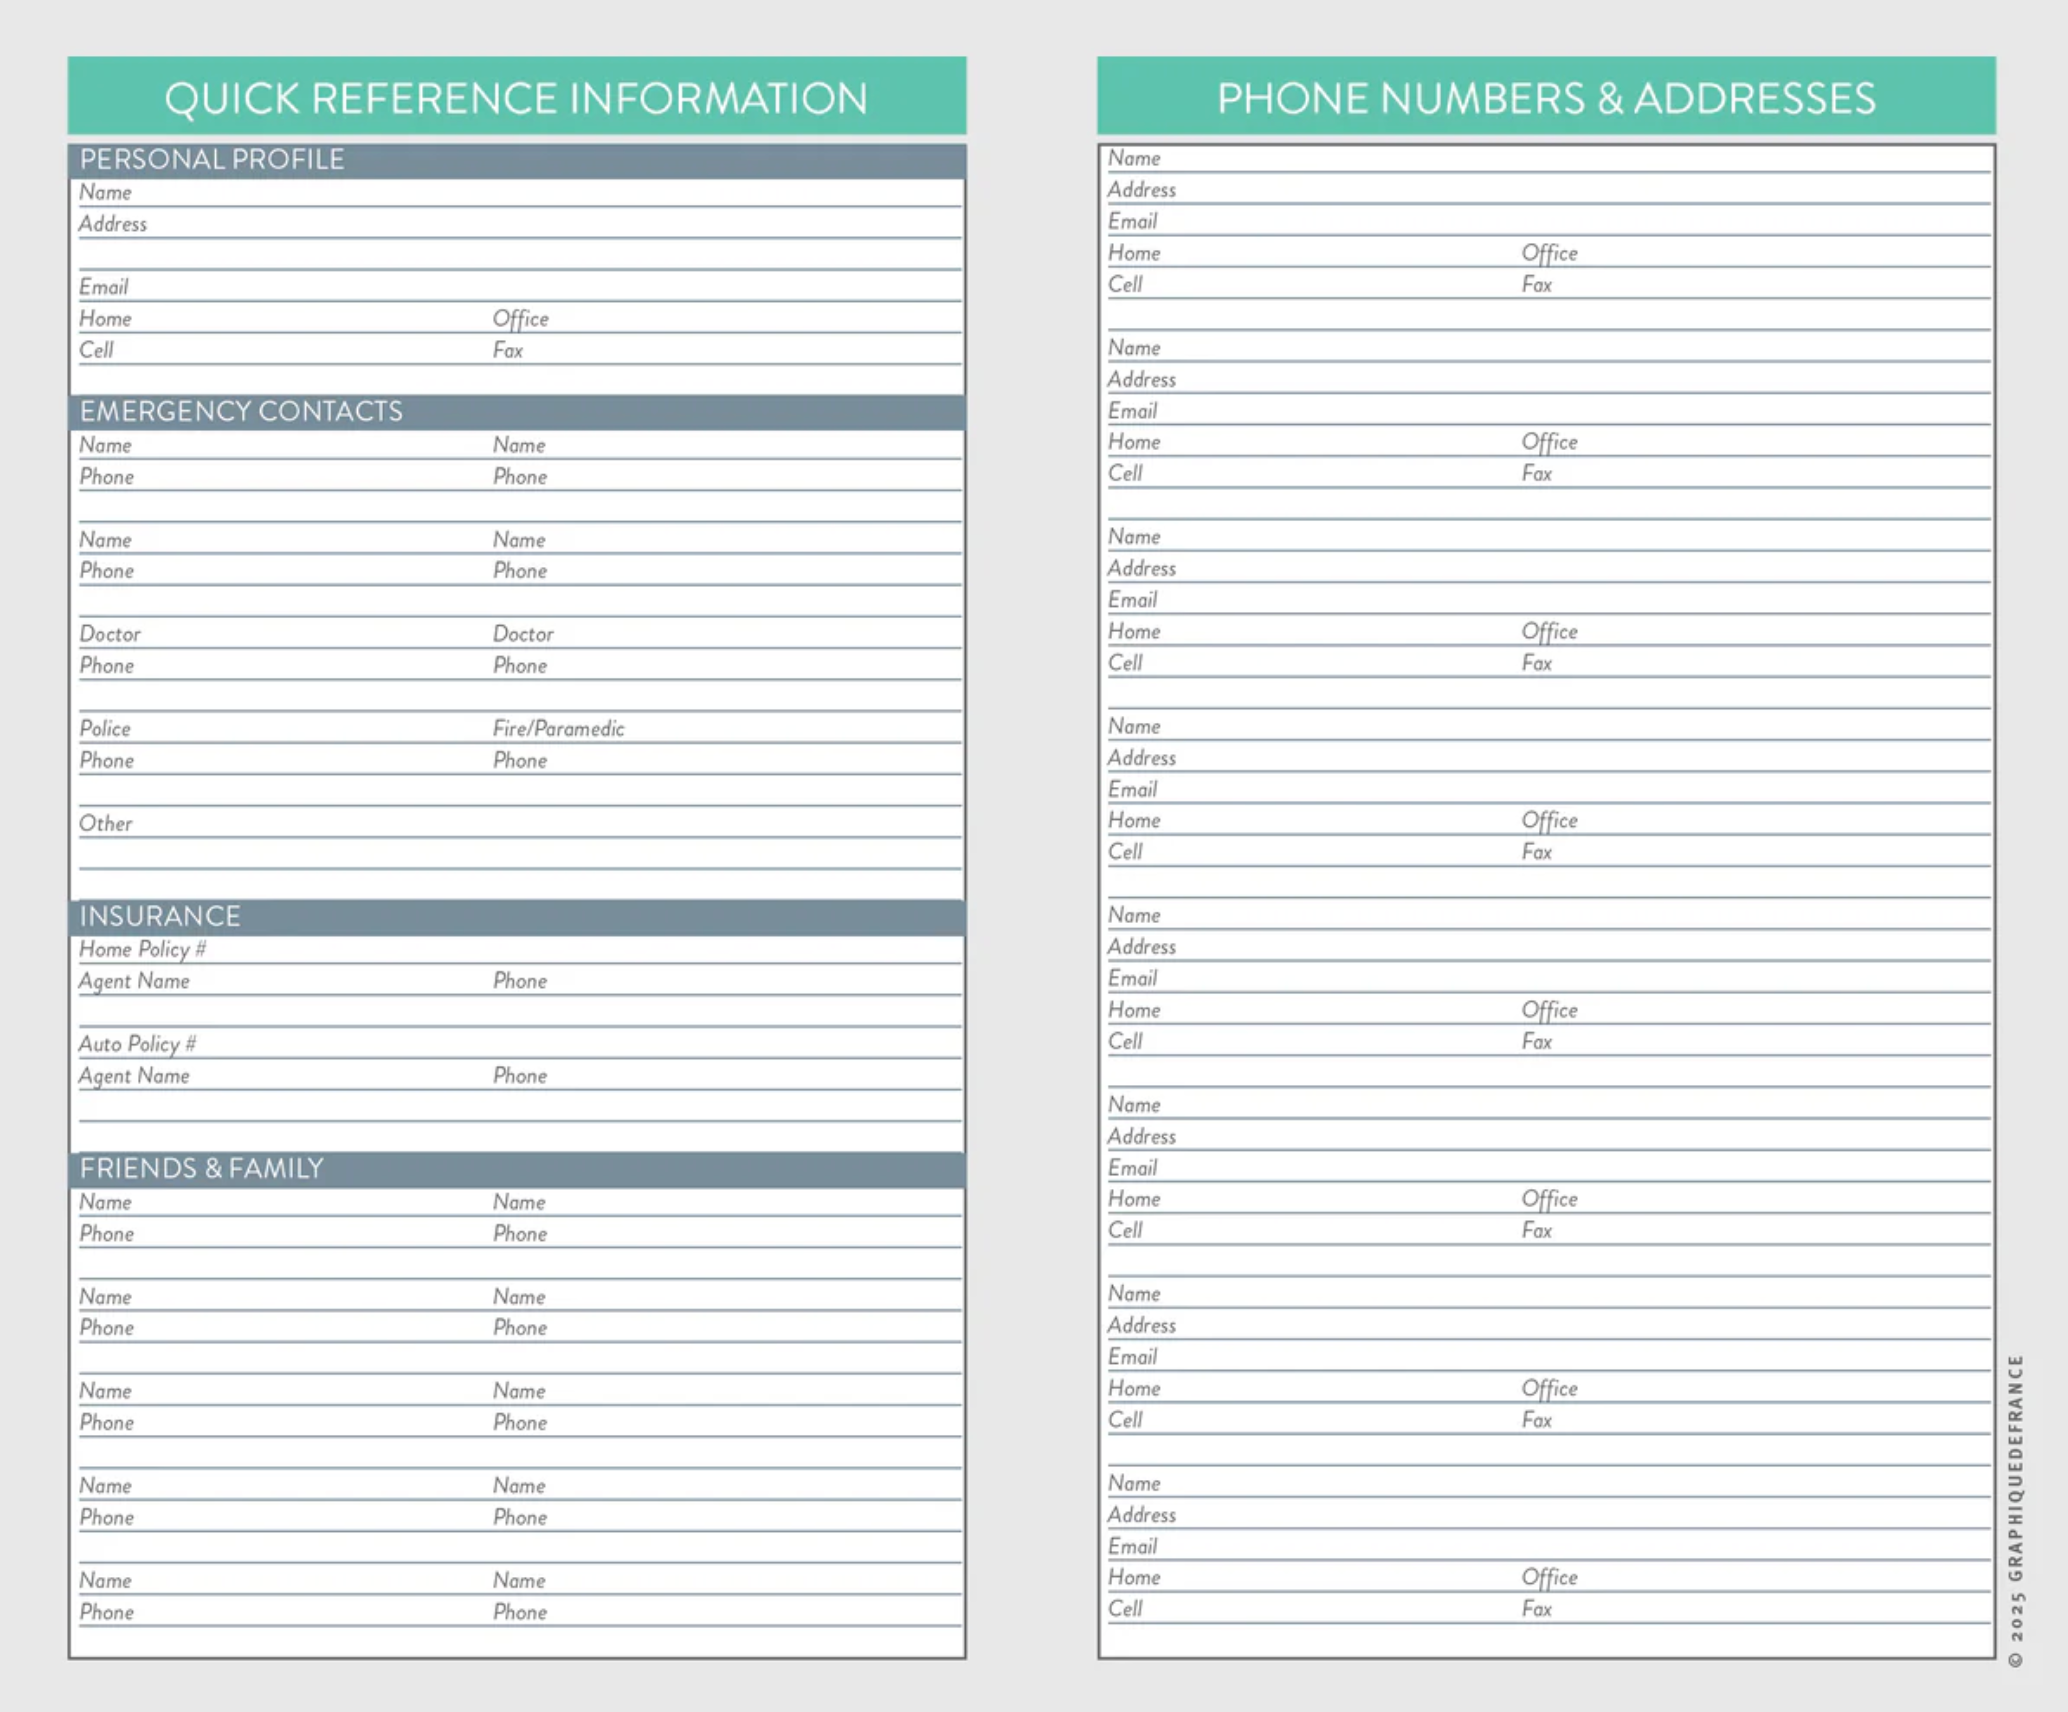2068x1712 pixels.
Task: Click the Name line in Personal Profile
Action: 520,193
